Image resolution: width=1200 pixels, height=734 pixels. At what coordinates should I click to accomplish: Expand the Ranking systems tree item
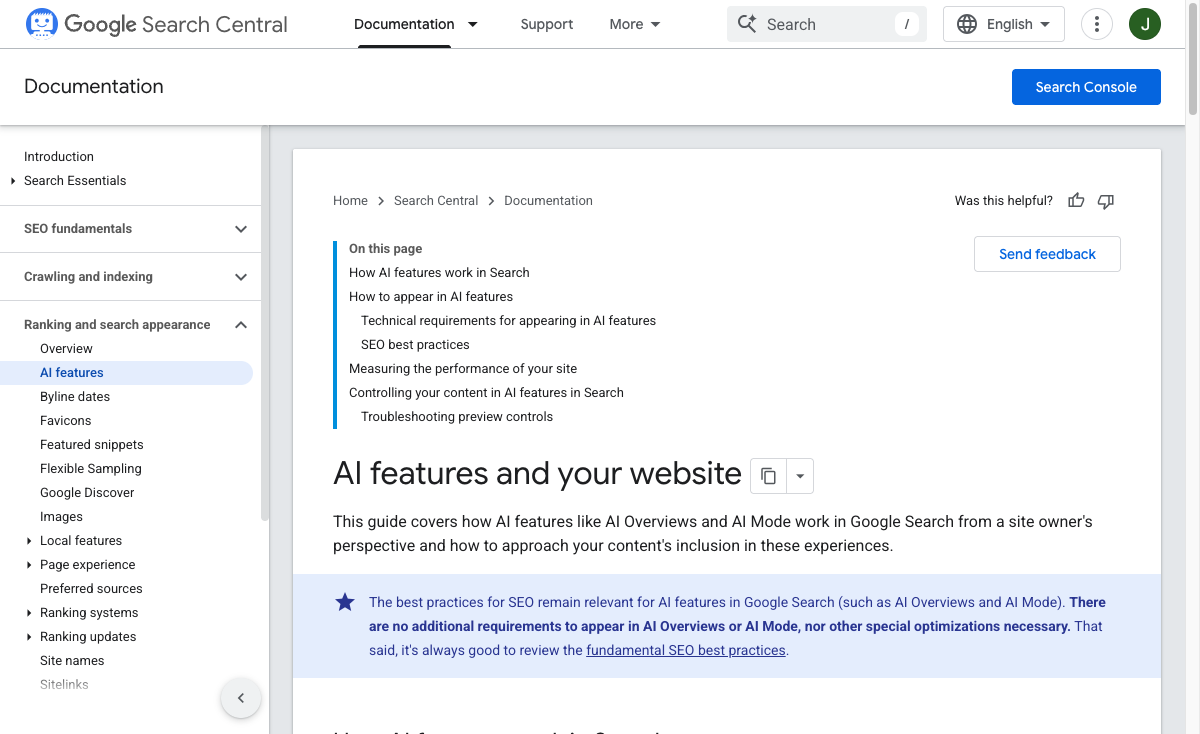click(x=29, y=613)
